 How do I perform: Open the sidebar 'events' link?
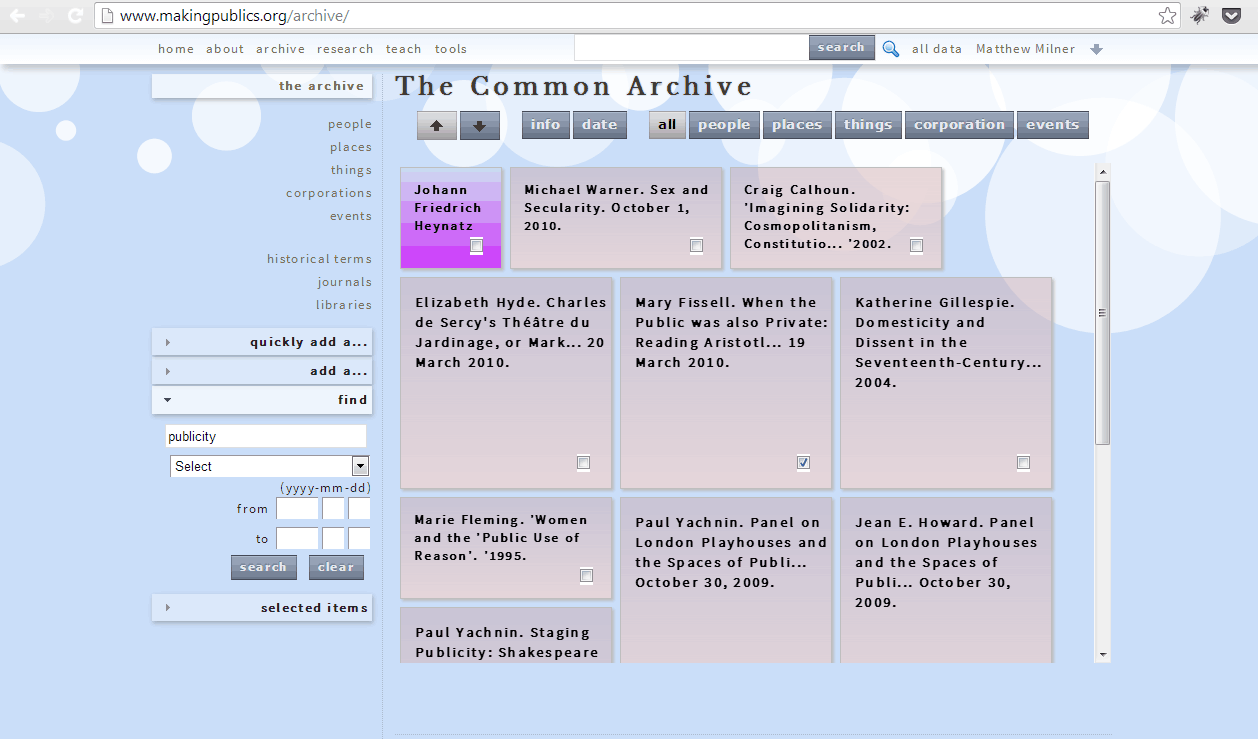point(351,216)
